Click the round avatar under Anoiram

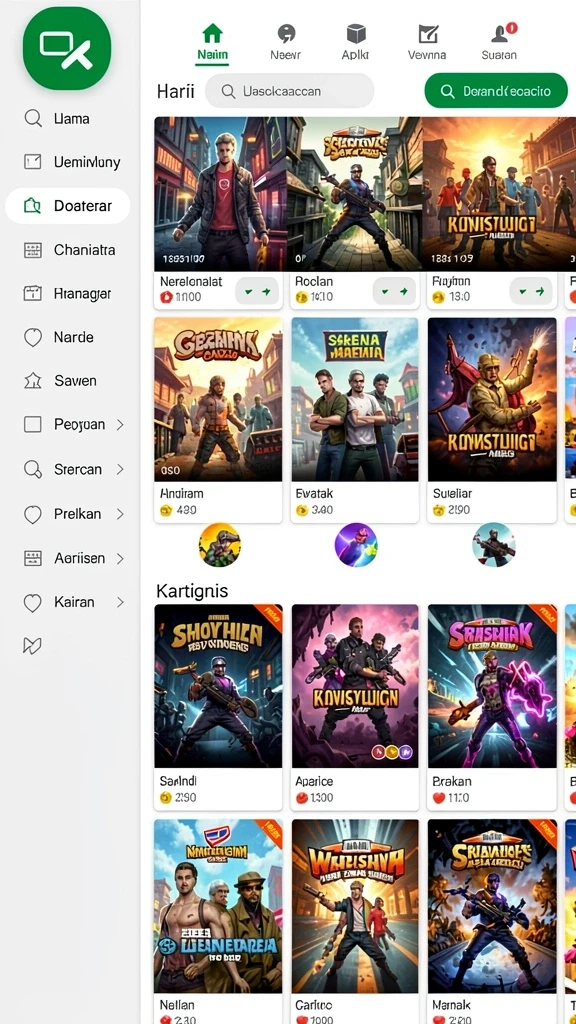(219, 545)
